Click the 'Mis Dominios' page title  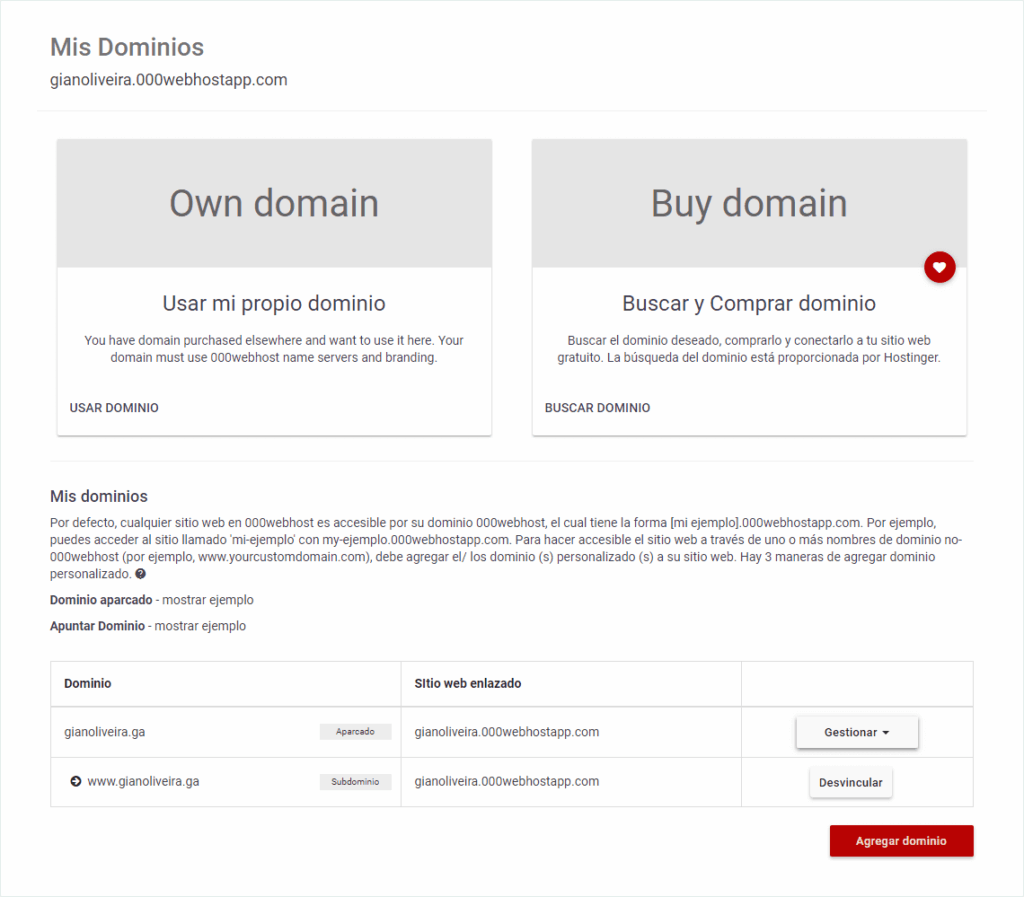pyautogui.click(x=127, y=47)
